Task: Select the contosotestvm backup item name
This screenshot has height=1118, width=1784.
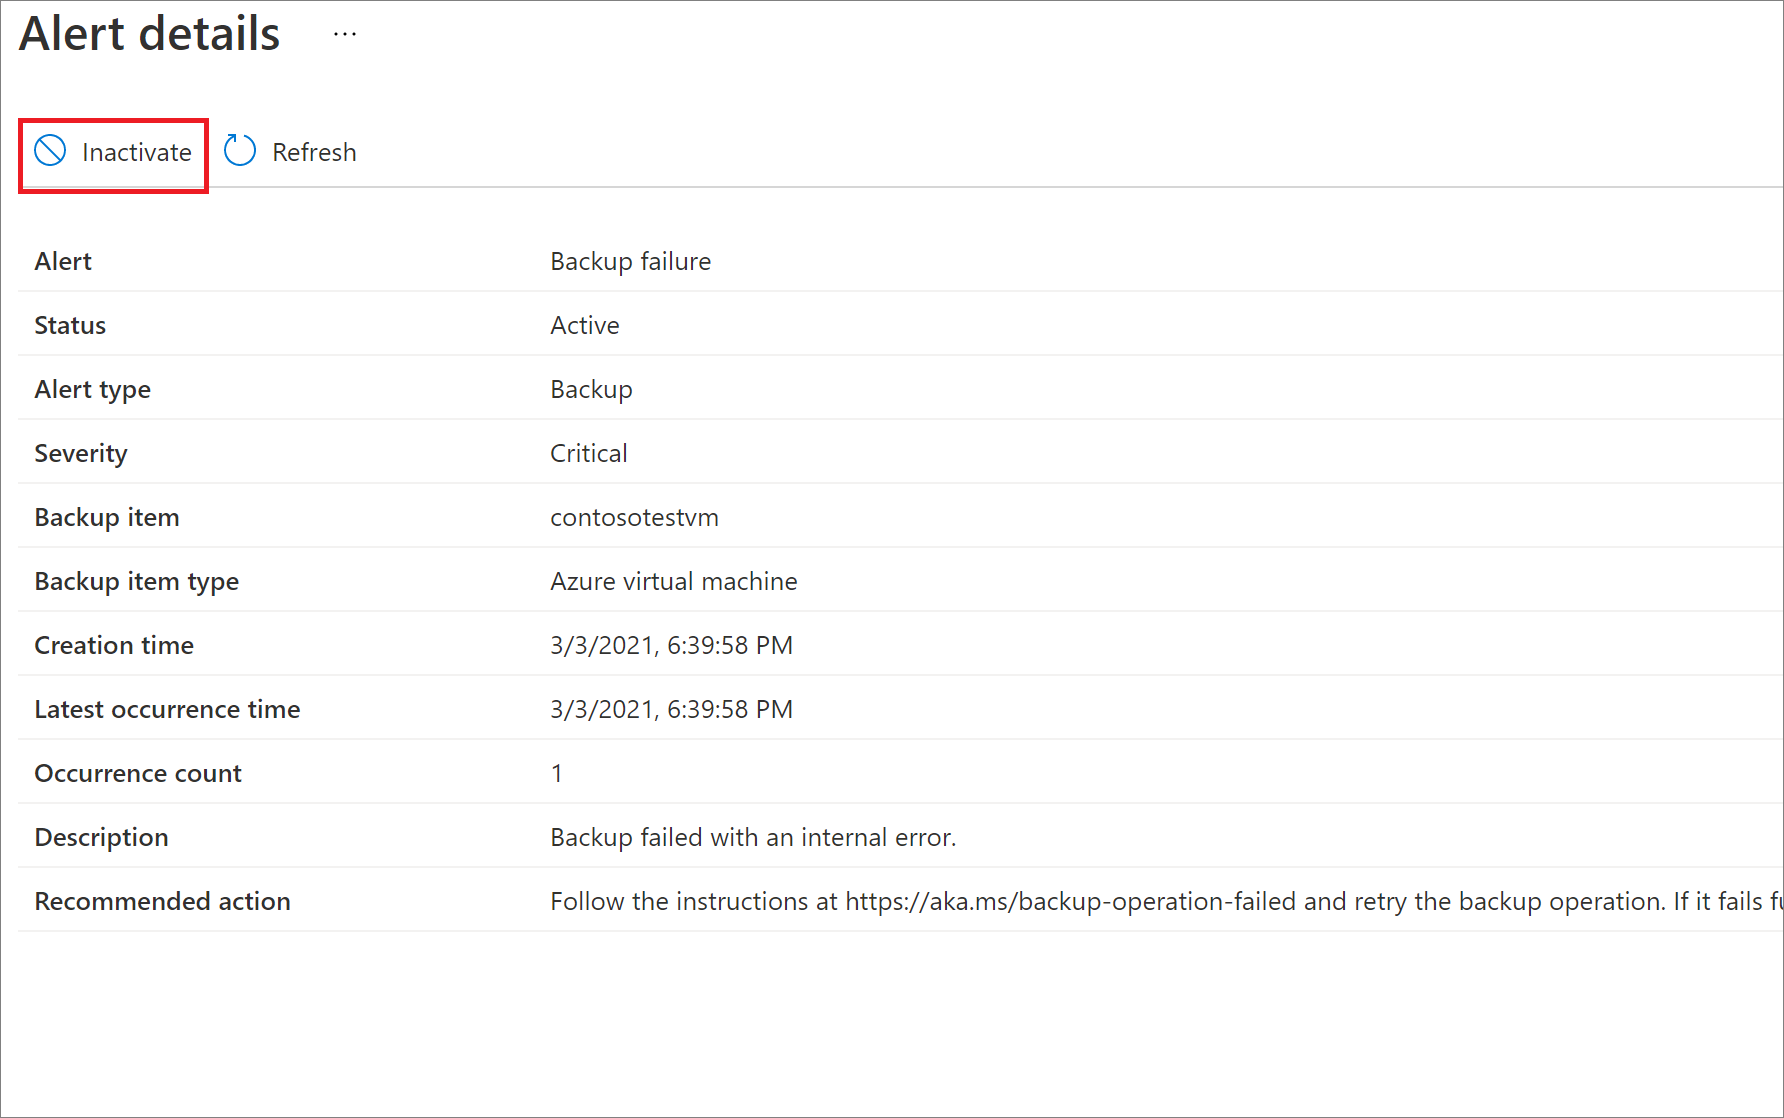Action: click(634, 517)
